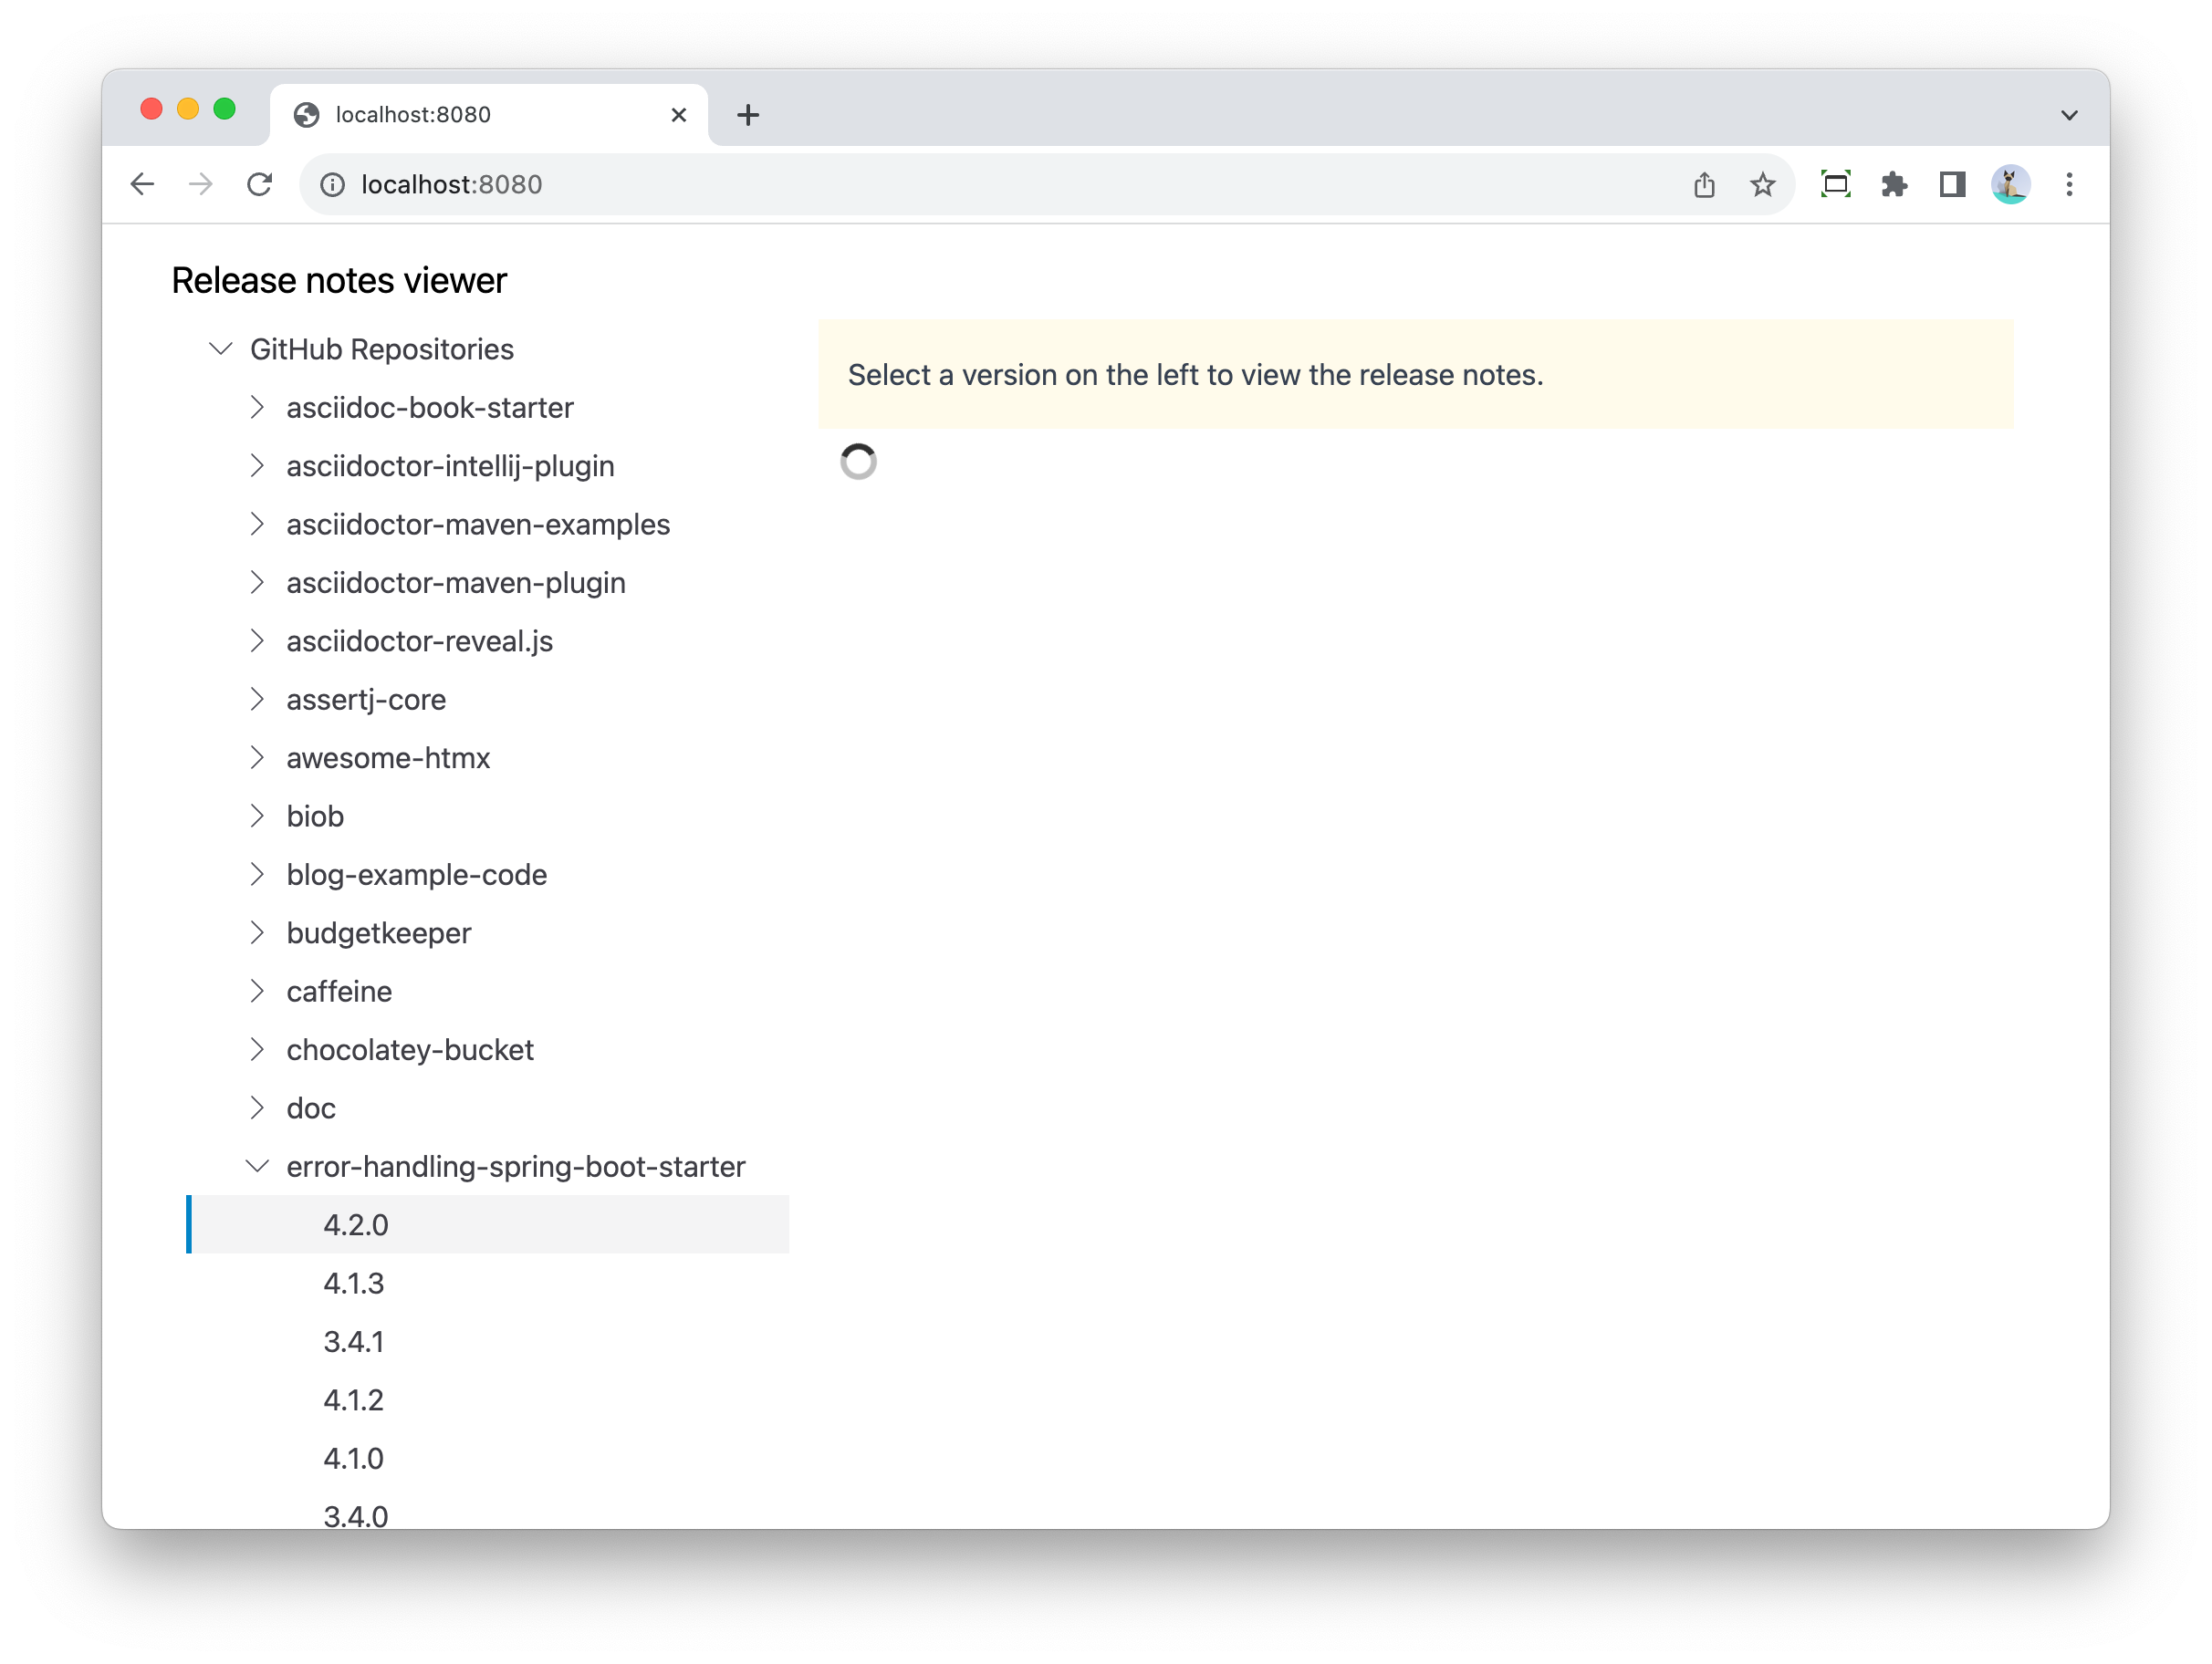Screen dimensions: 2212x1664
Task: Collapse the error-handling-spring-boot-starter chevron
Action: [257, 1166]
